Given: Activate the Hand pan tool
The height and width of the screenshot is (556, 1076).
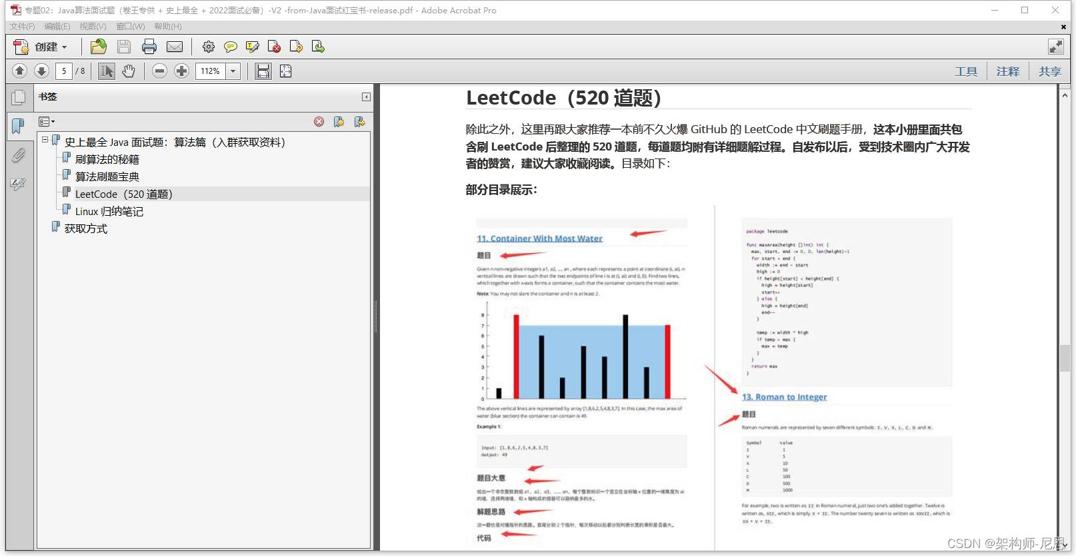Looking at the screenshot, I should [x=128, y=71].
